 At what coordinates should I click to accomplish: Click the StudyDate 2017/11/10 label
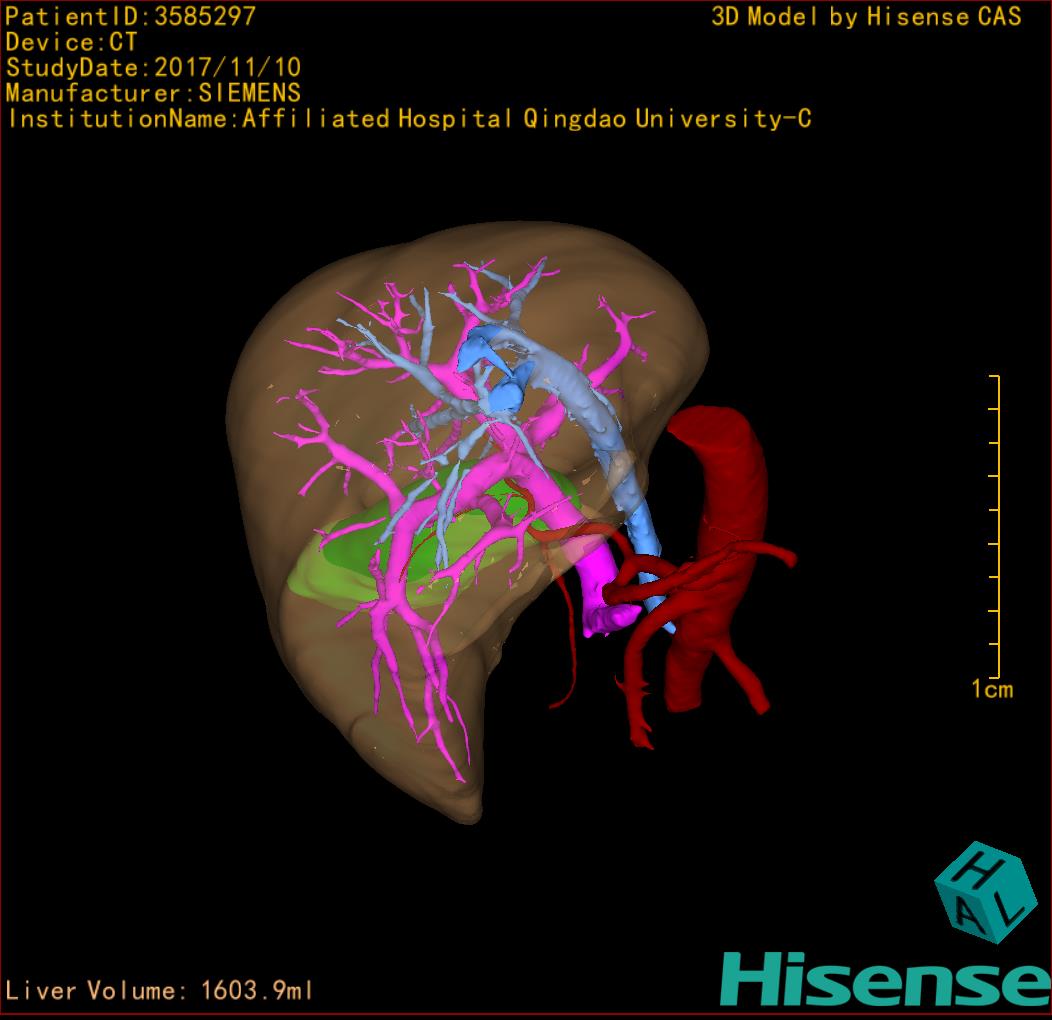[x=153, y=68]
